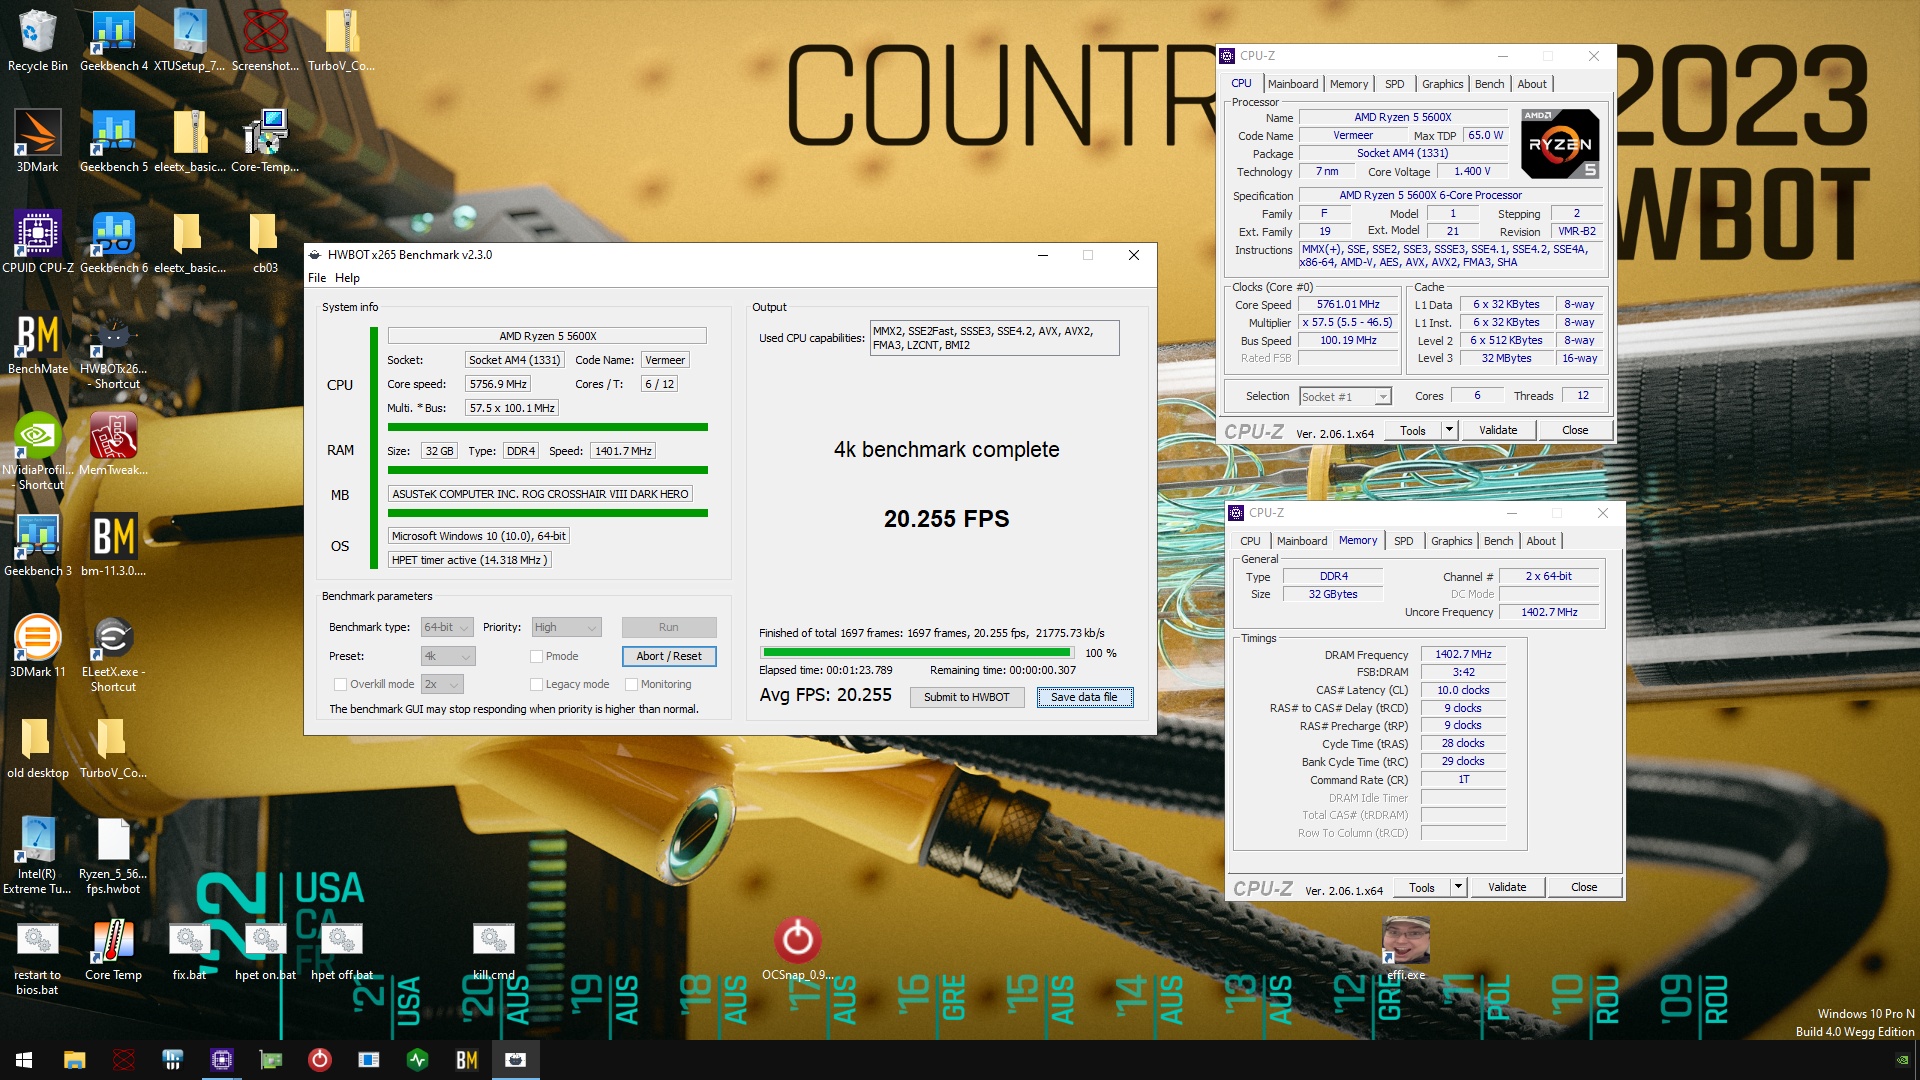Image resolution: width=1920 pixels, height=1080 pixels.
Task: Click the RAM green status bar
Action: 547,470
